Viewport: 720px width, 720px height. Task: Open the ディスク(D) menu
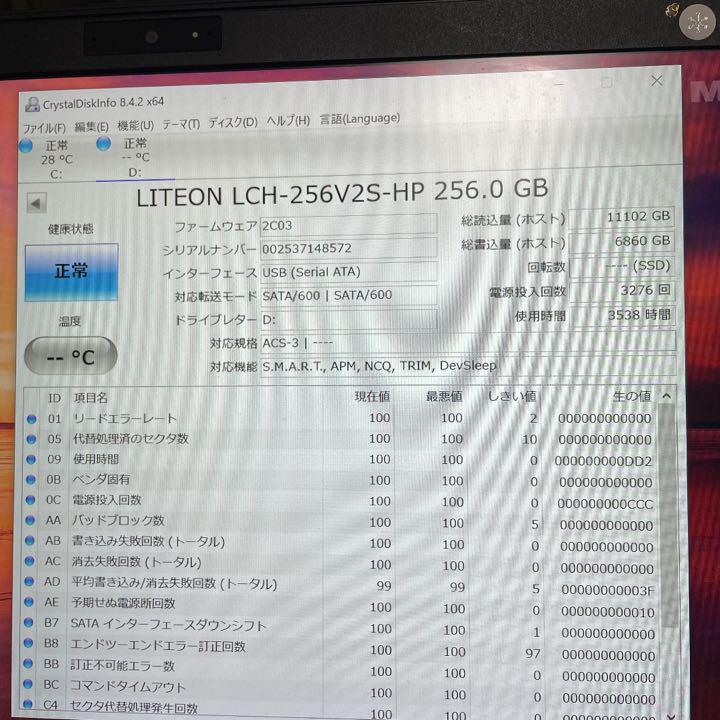tap(233, 122)
